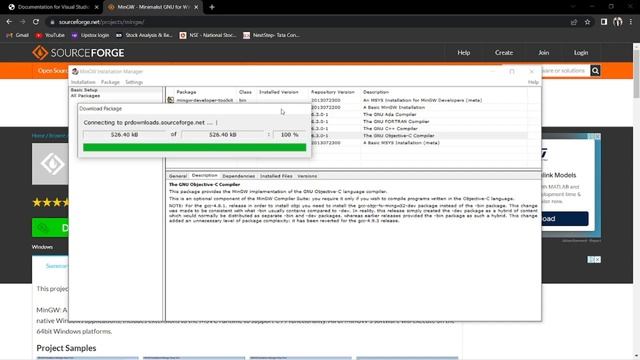Select The GNU FORTRAN Compiler row
The height and width of the screenshot is (360, 640).
(x=396, y=122)
